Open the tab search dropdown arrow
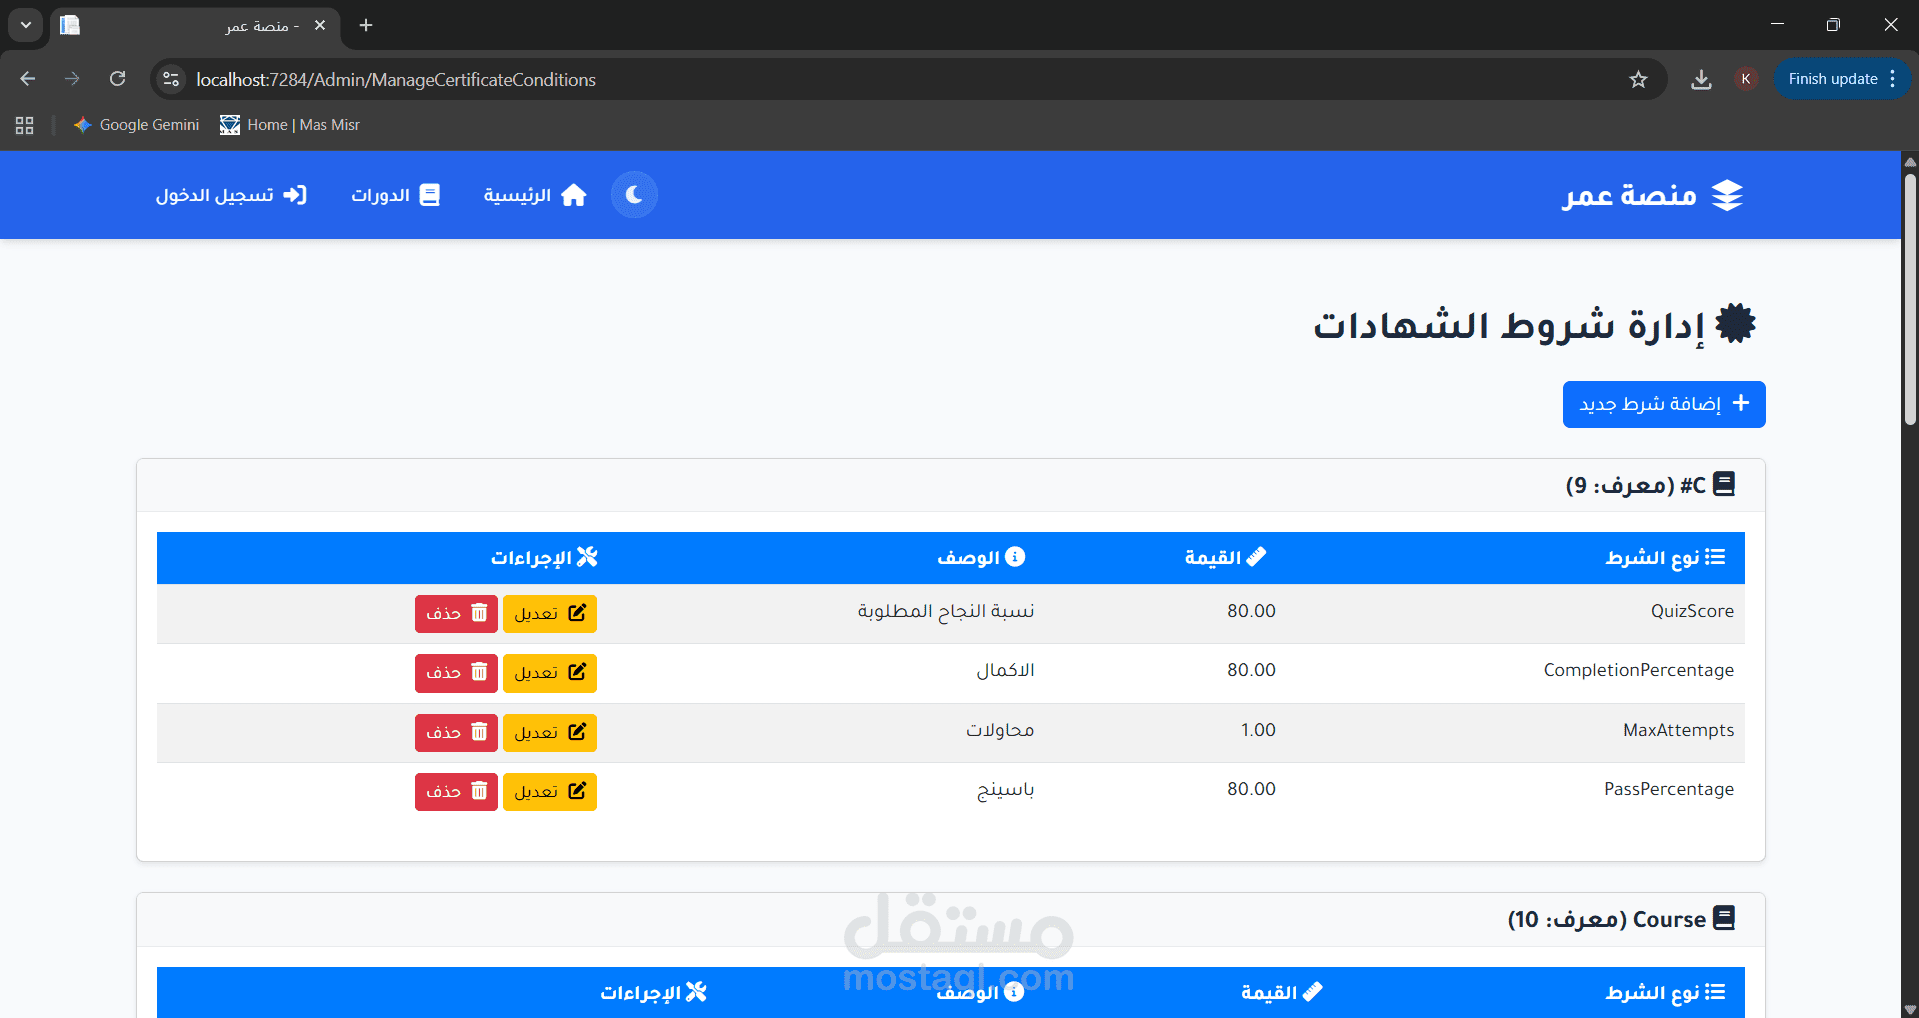This screenshot has width=1919, height=1018. [x=26, y=25]
